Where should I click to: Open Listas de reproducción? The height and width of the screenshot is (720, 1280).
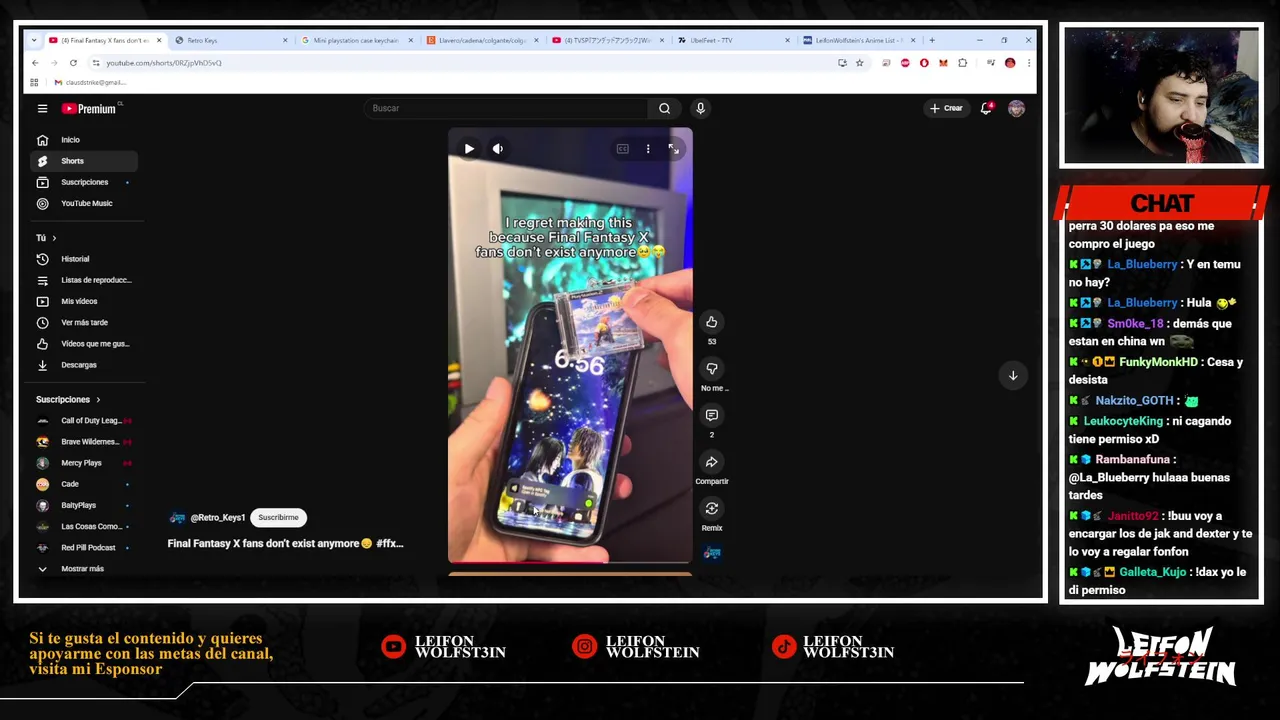(x=84, y=280)
